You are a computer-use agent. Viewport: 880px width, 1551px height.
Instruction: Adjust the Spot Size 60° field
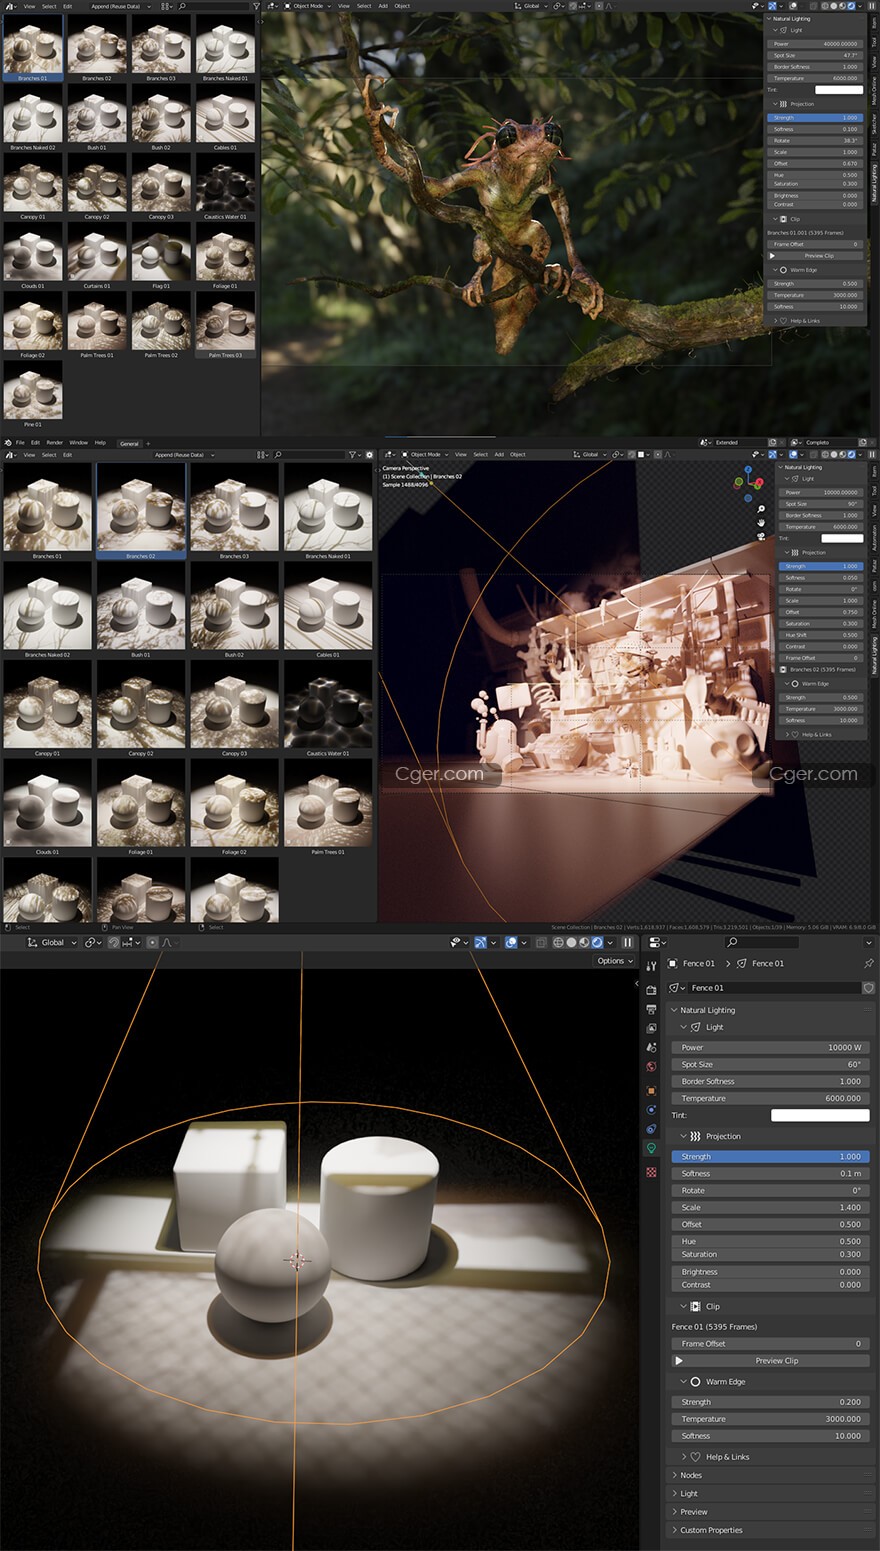(x=770, y=1064)
